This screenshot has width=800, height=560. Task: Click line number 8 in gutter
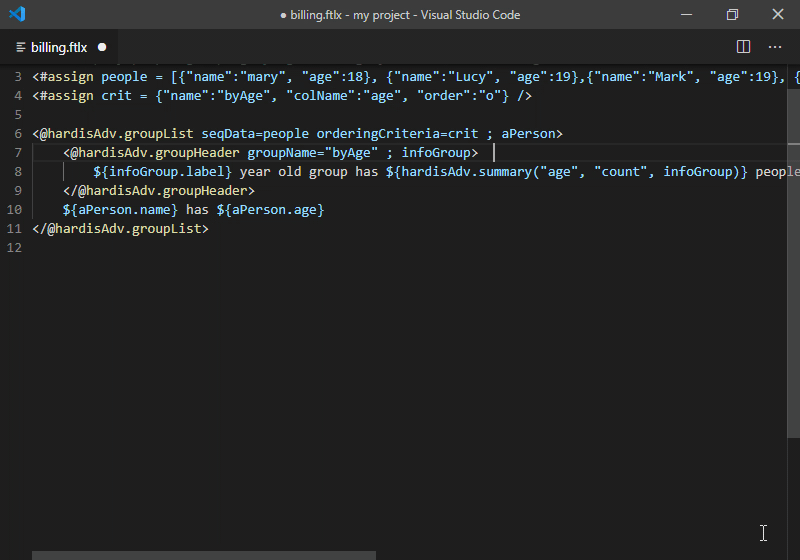pyautogui.click(x=18, y=172)
